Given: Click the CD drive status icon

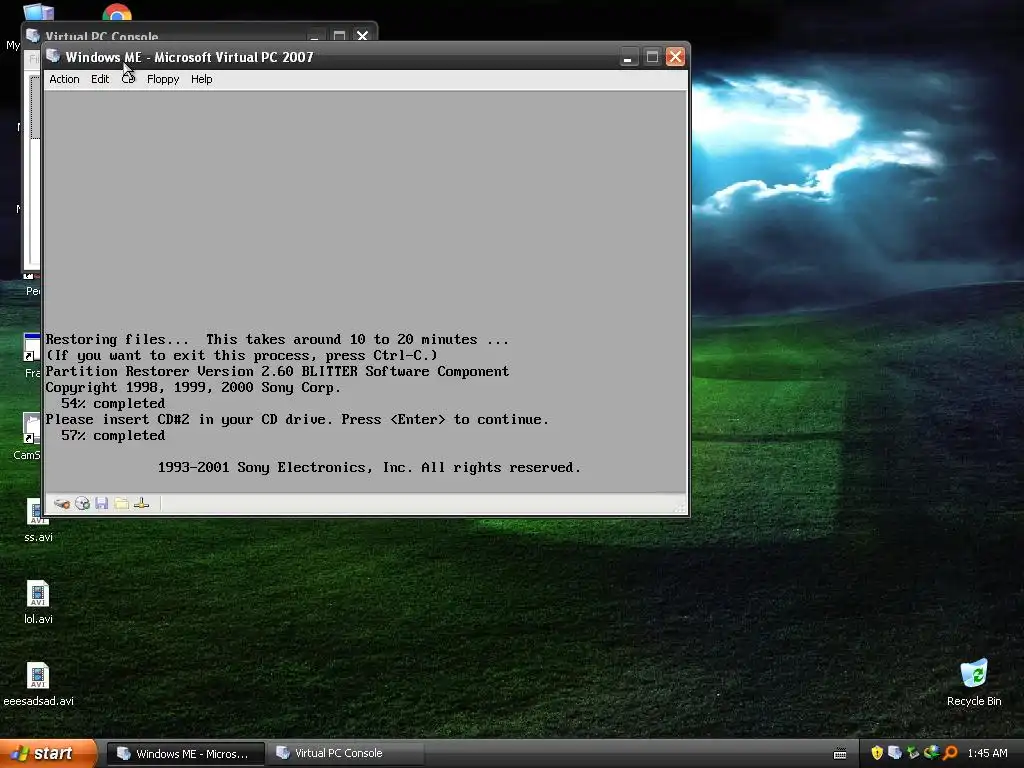Looking at the screenshot, I should click(x=82, y=504).
